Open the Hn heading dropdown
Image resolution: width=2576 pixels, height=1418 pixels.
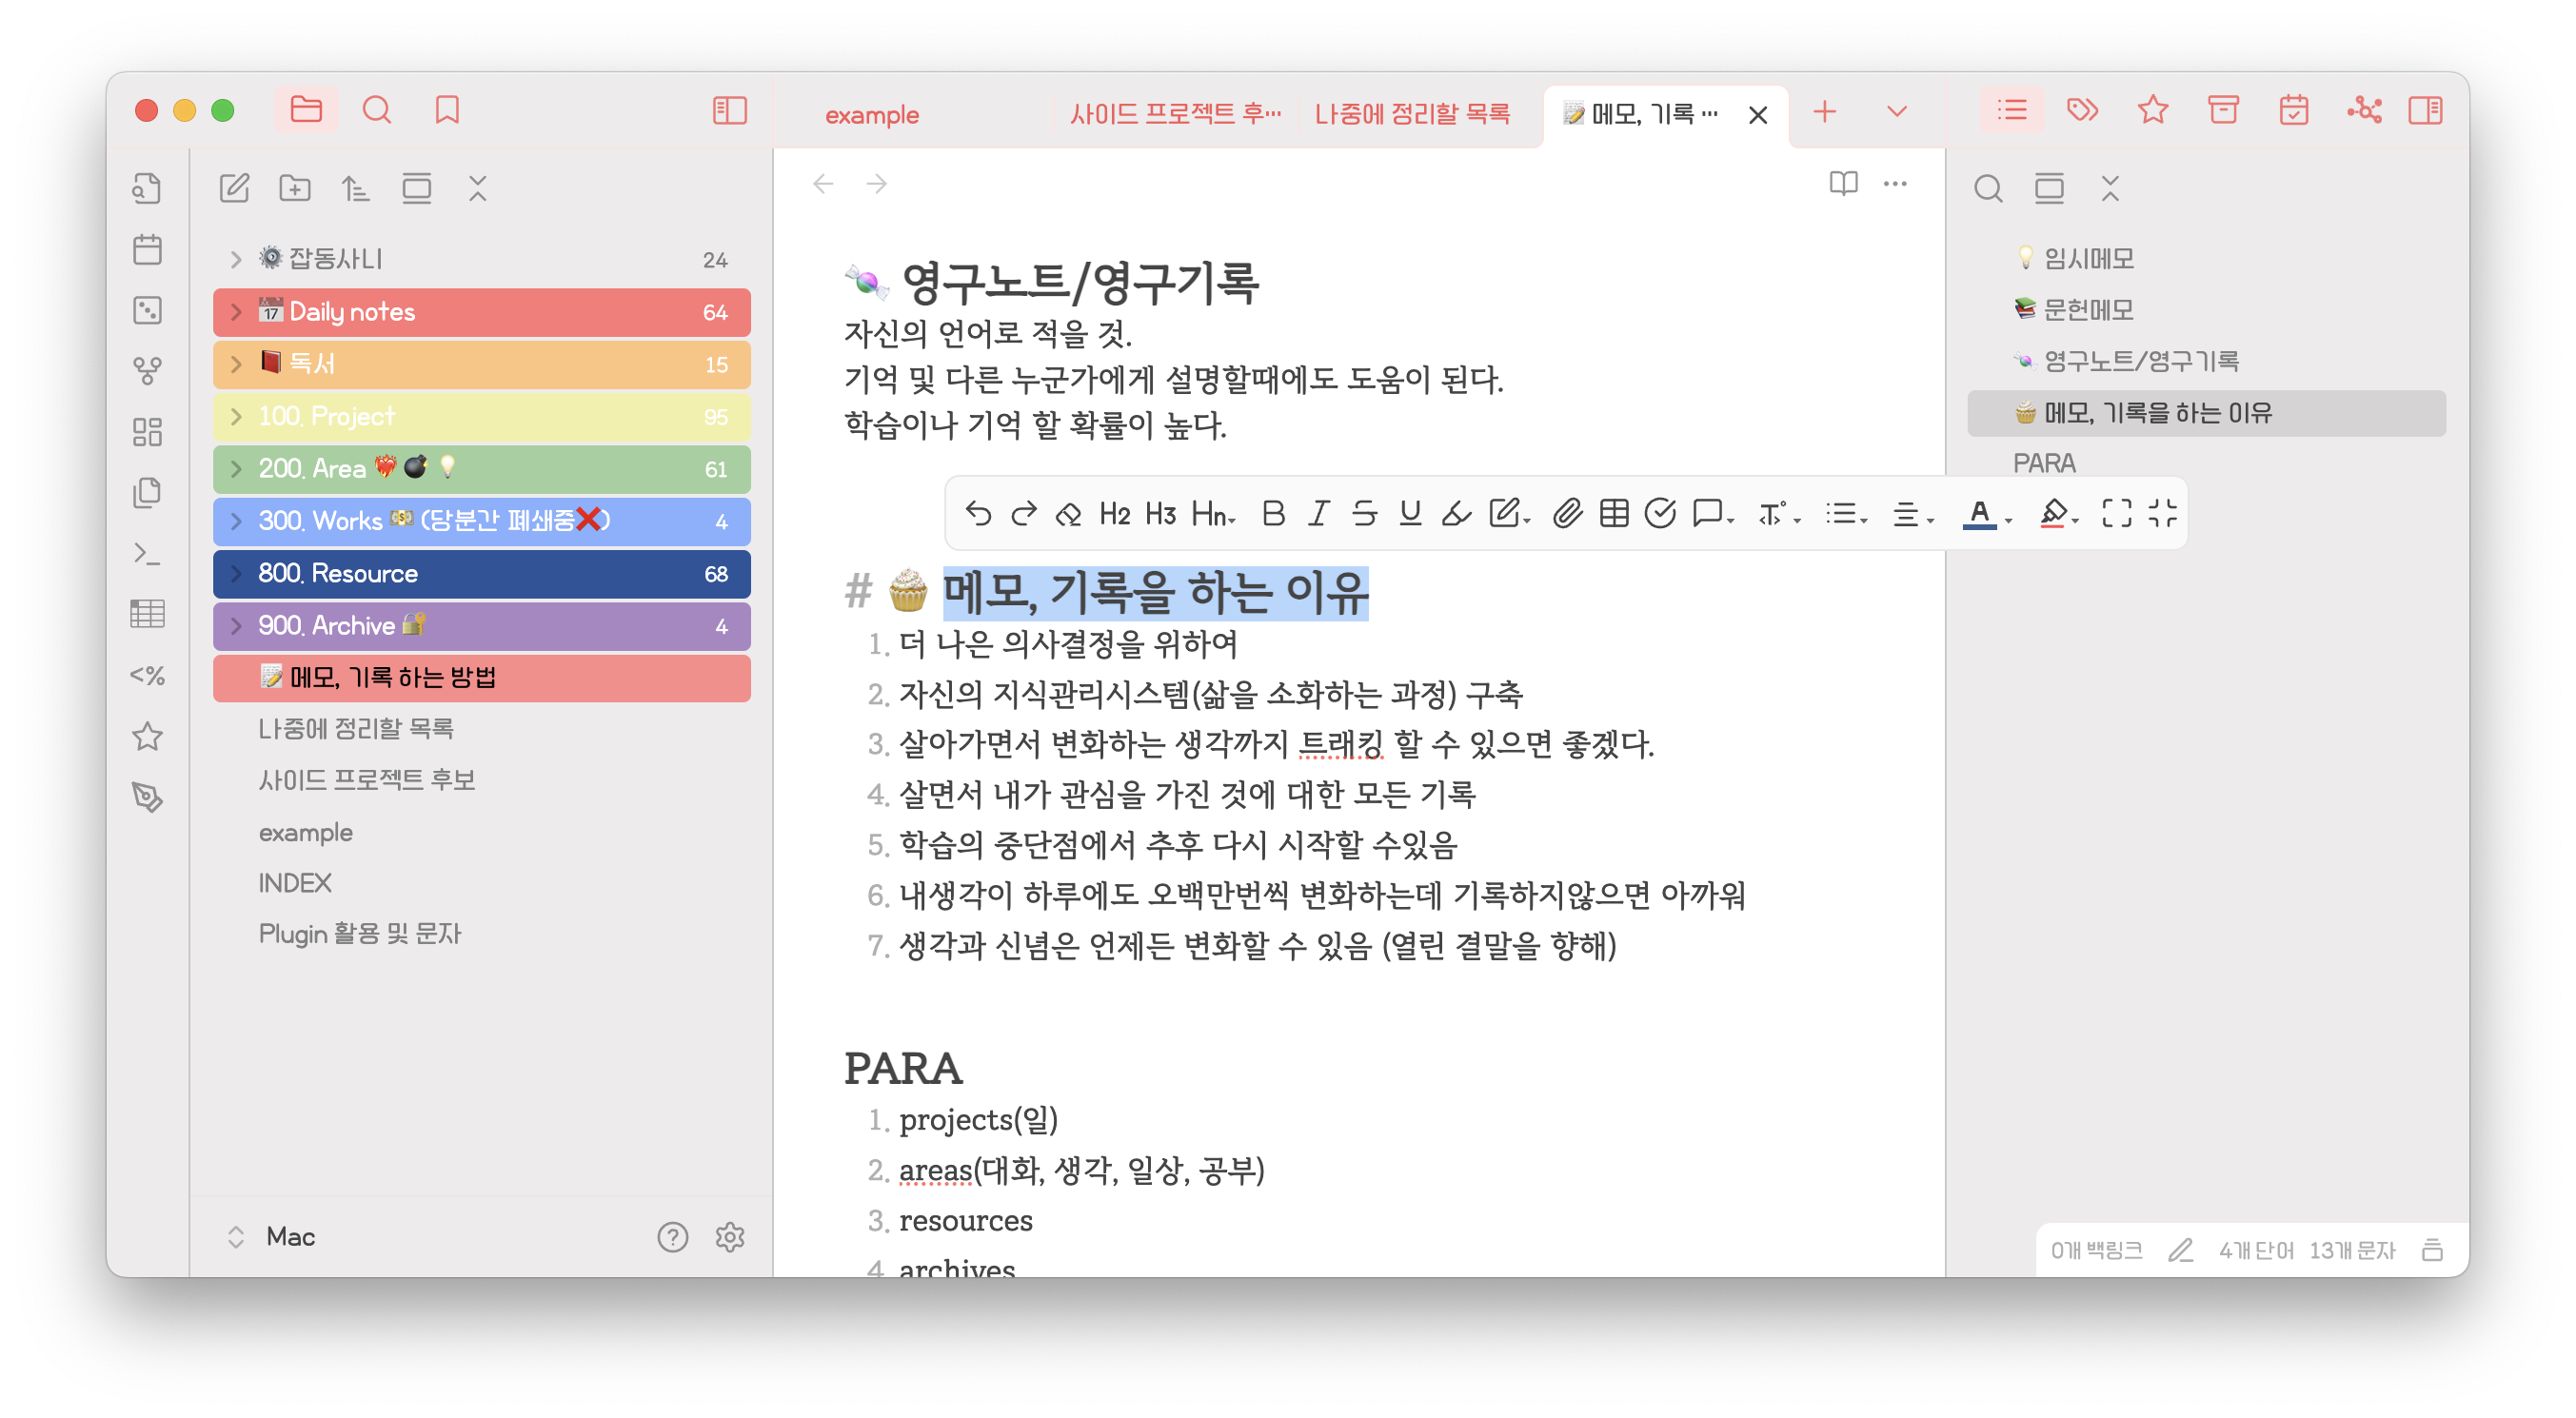click(1213, 514)
